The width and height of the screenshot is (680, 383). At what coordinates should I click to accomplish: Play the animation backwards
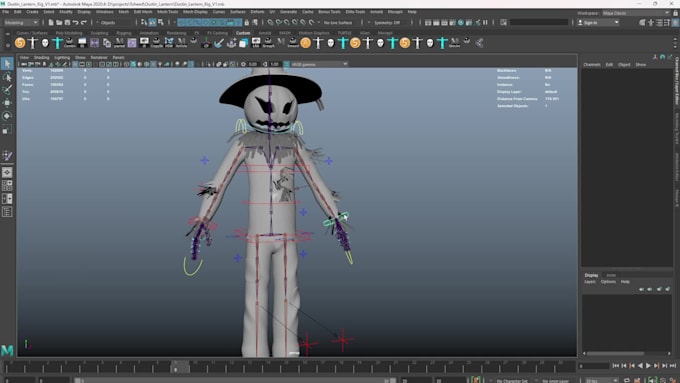[x=640, y=366]
